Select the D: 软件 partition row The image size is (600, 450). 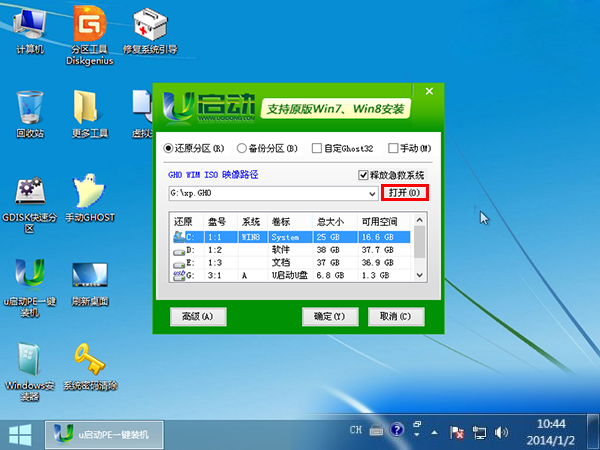point(291,250)
